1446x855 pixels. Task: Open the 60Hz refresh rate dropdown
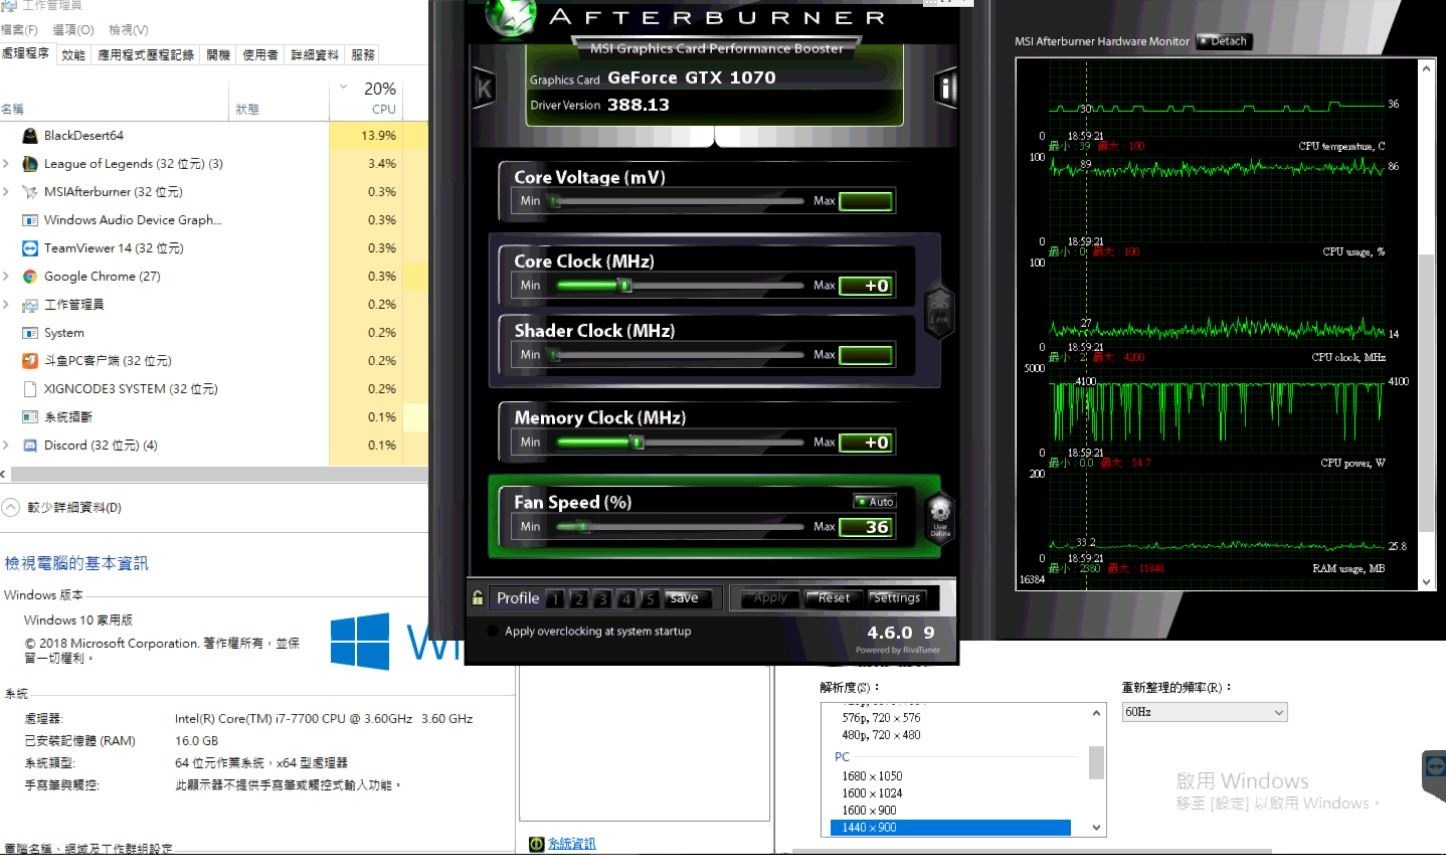pyautogui.click(x=1204, y=712)
